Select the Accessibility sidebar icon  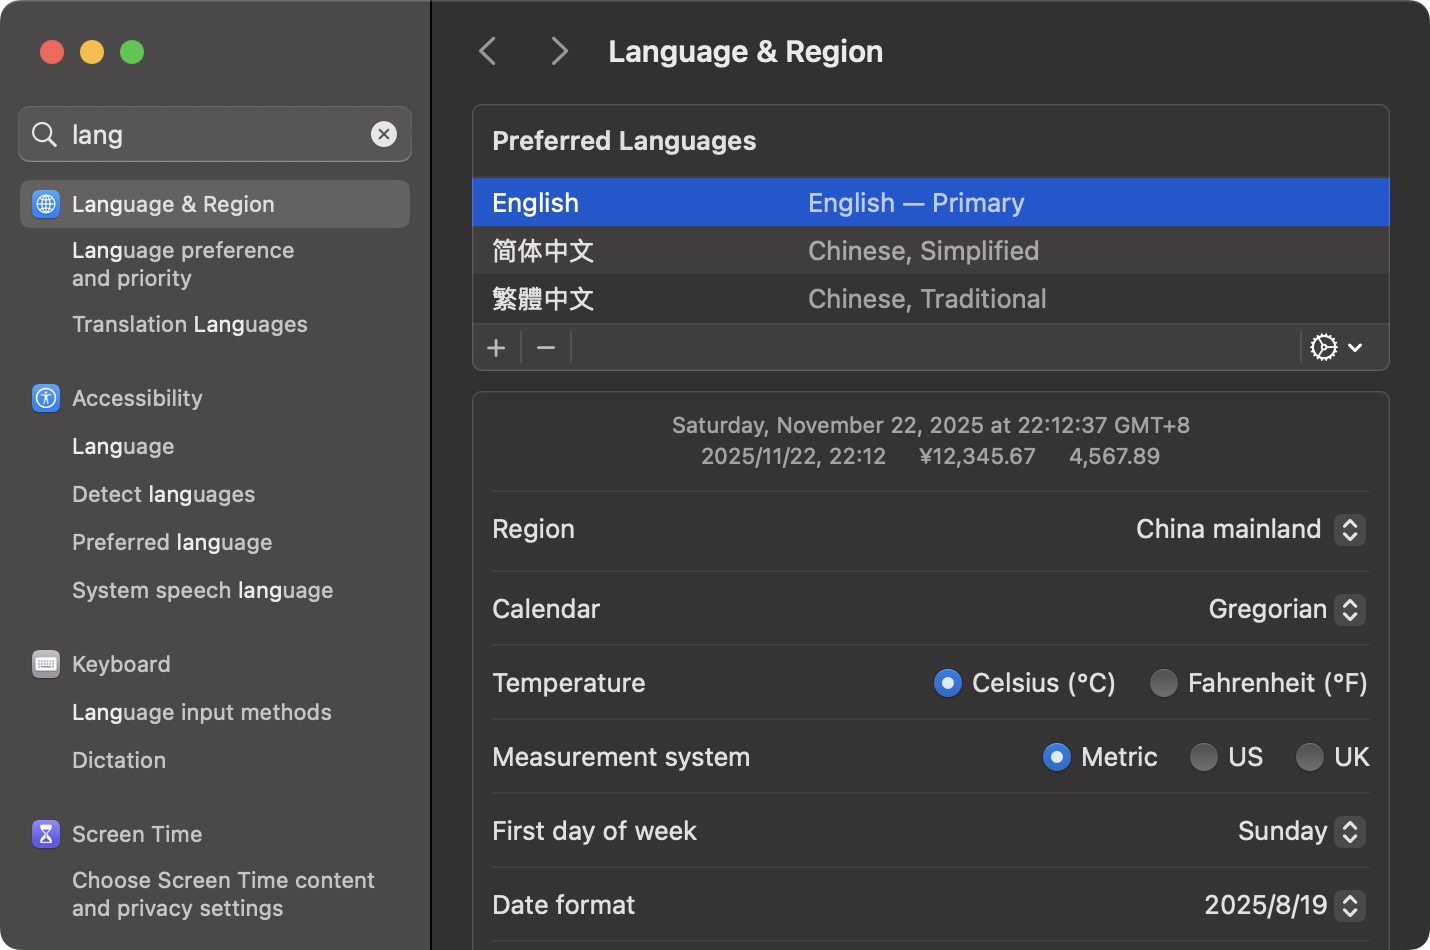tap(45, 398)
